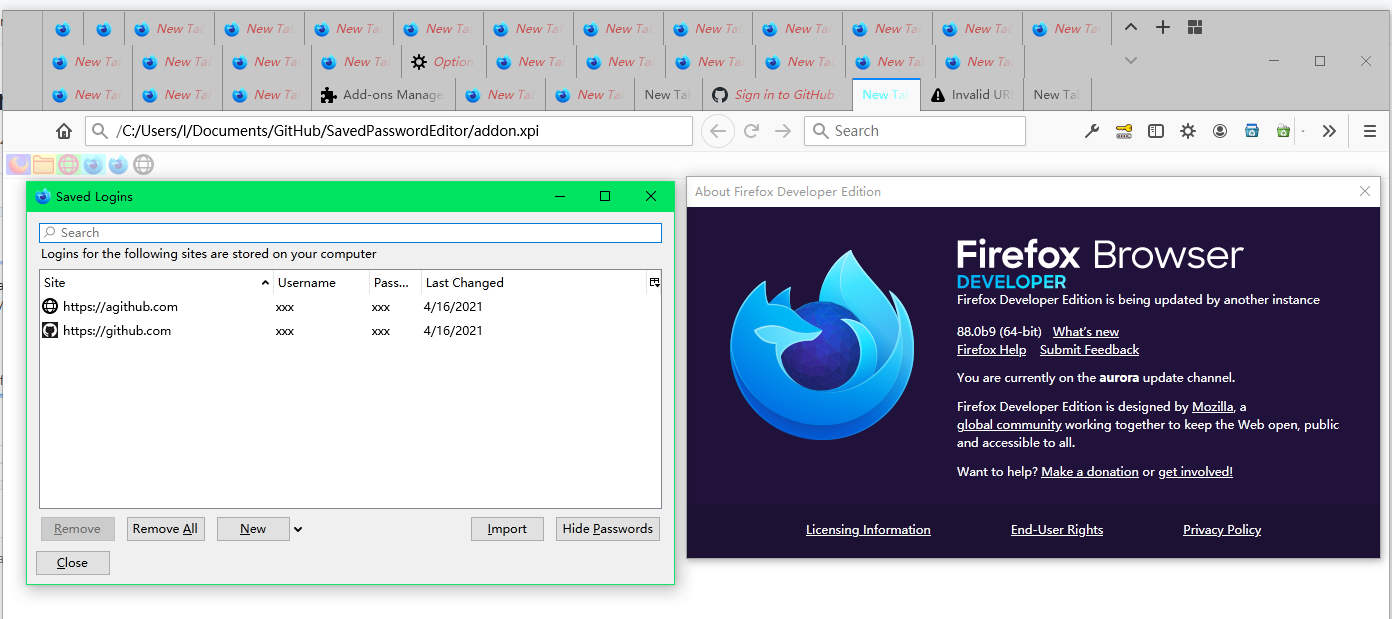This screenshot has height=619, width=1392.
Task: Sort logins by the Site column header
Action: [x=156, y=283]
